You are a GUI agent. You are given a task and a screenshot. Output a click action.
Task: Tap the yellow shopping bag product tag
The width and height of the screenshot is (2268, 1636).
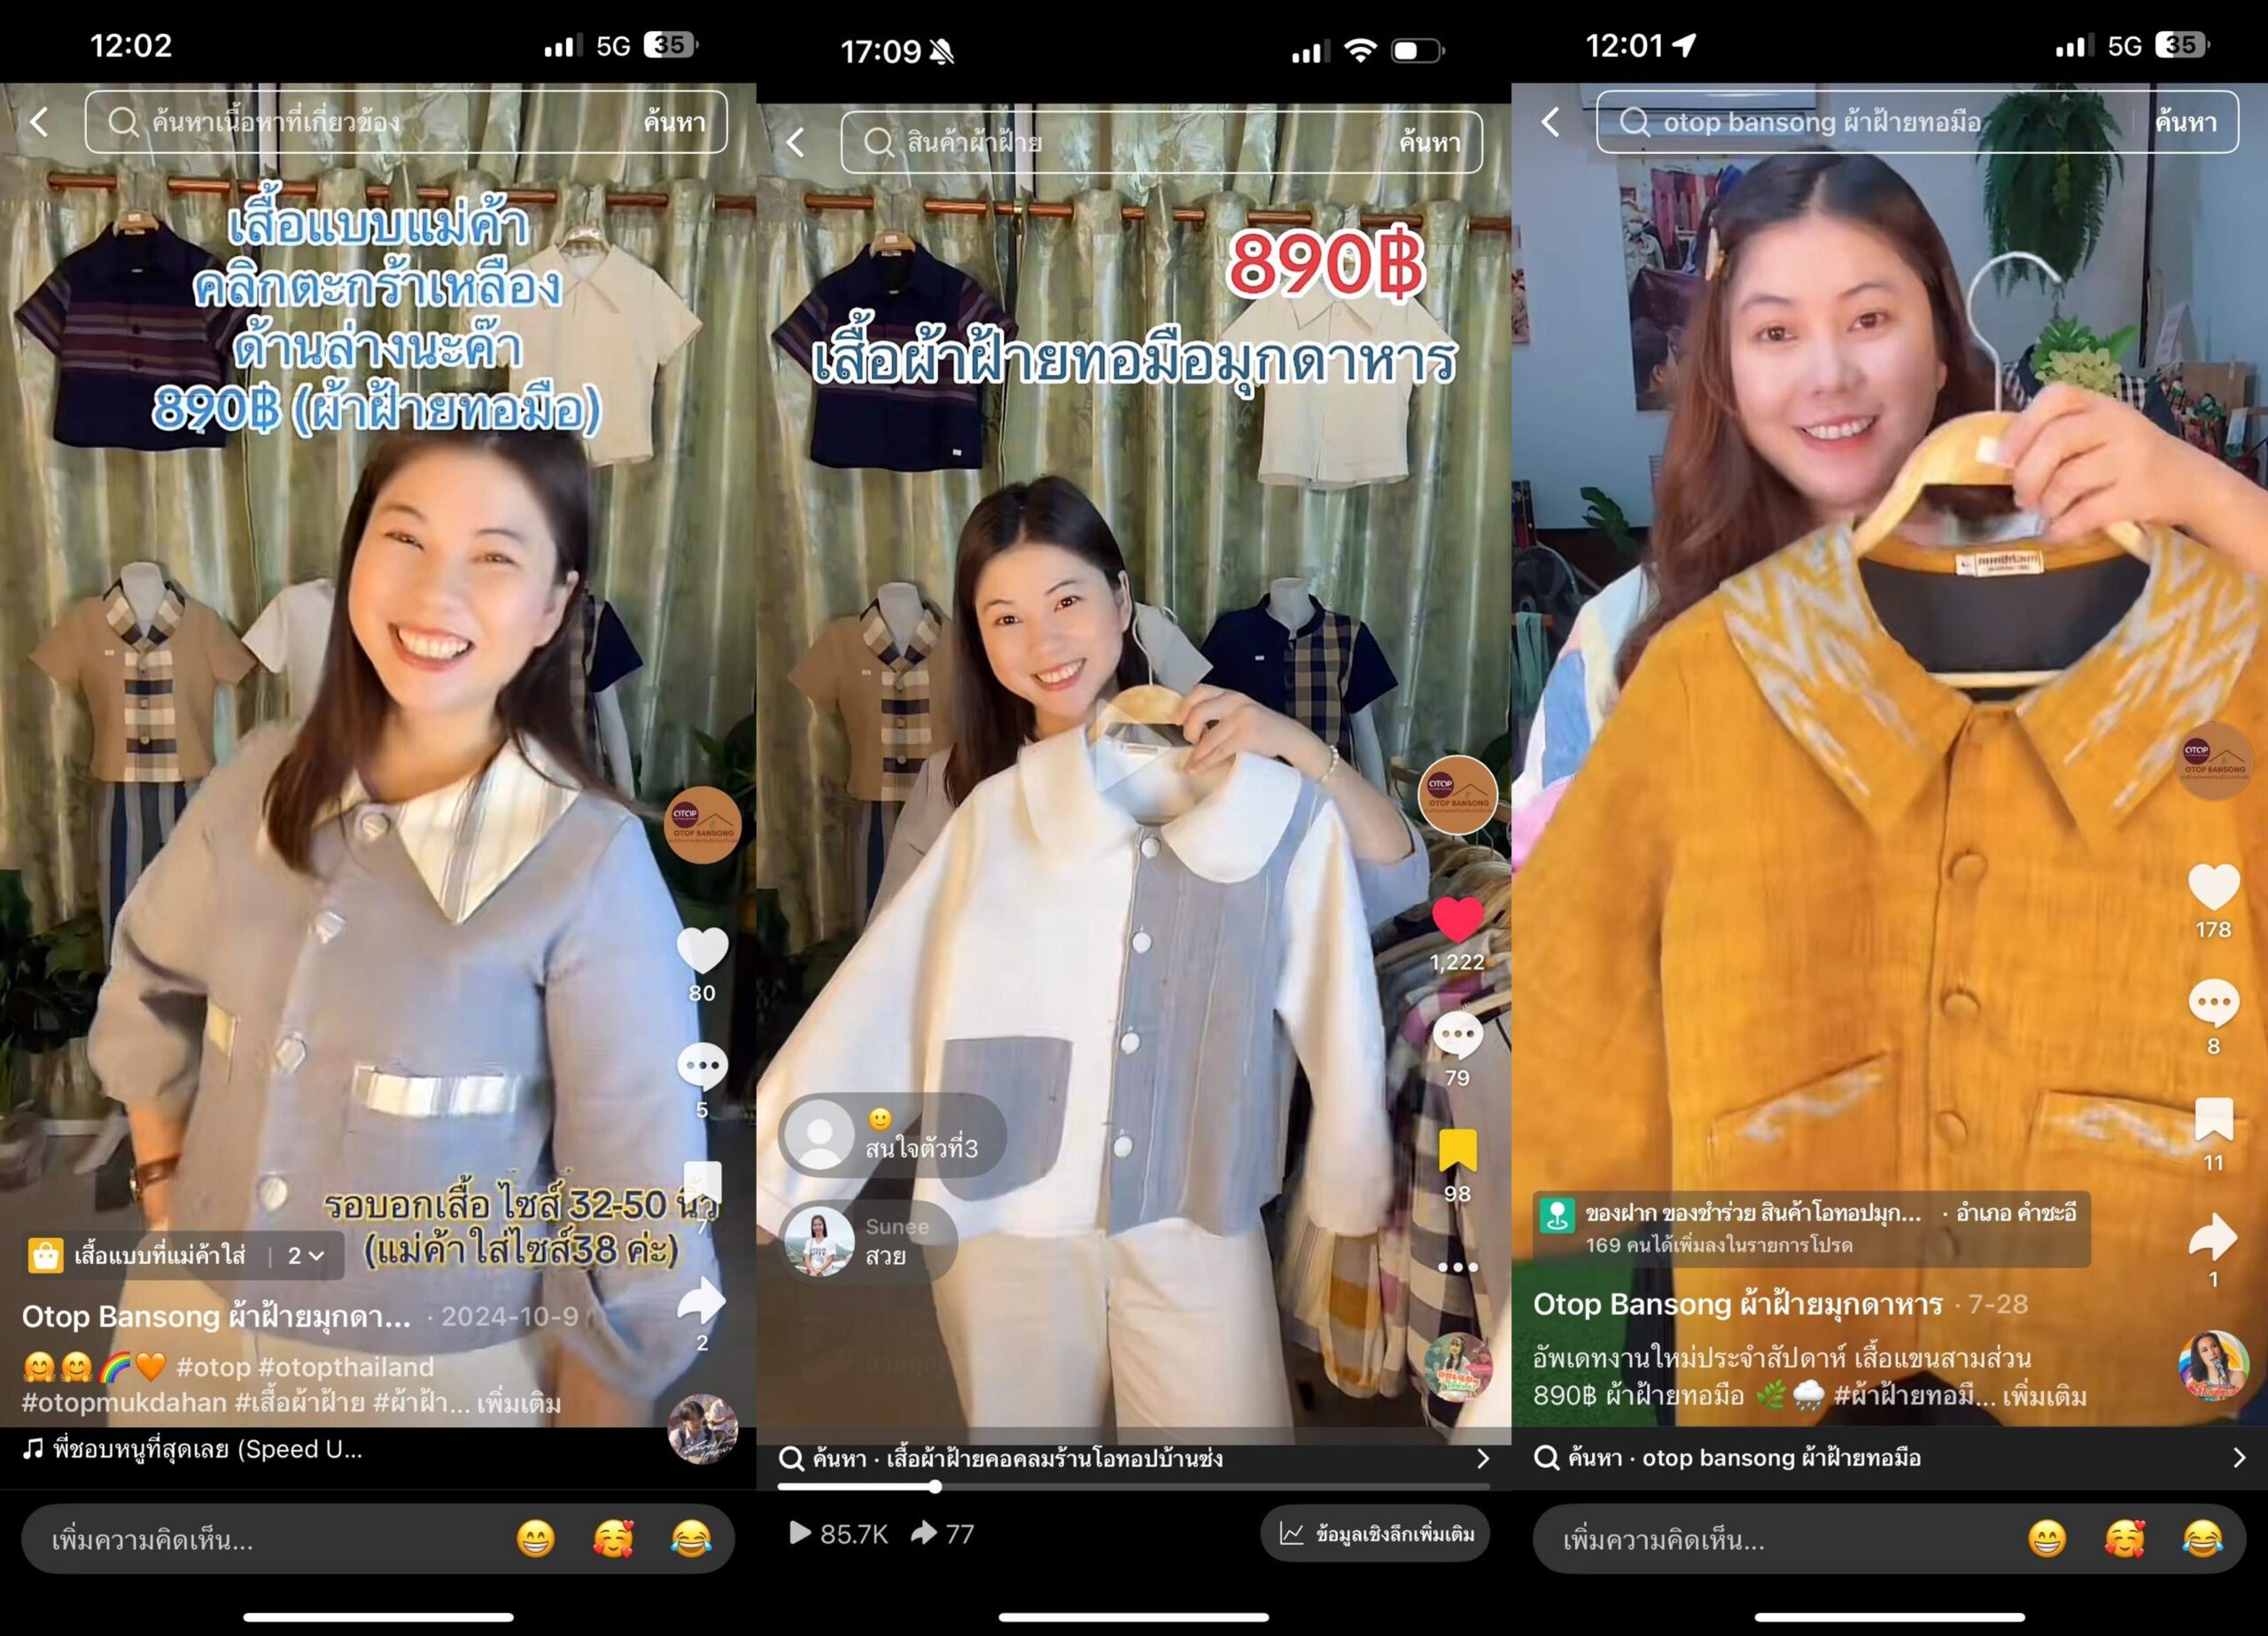tap(46, 1255)
